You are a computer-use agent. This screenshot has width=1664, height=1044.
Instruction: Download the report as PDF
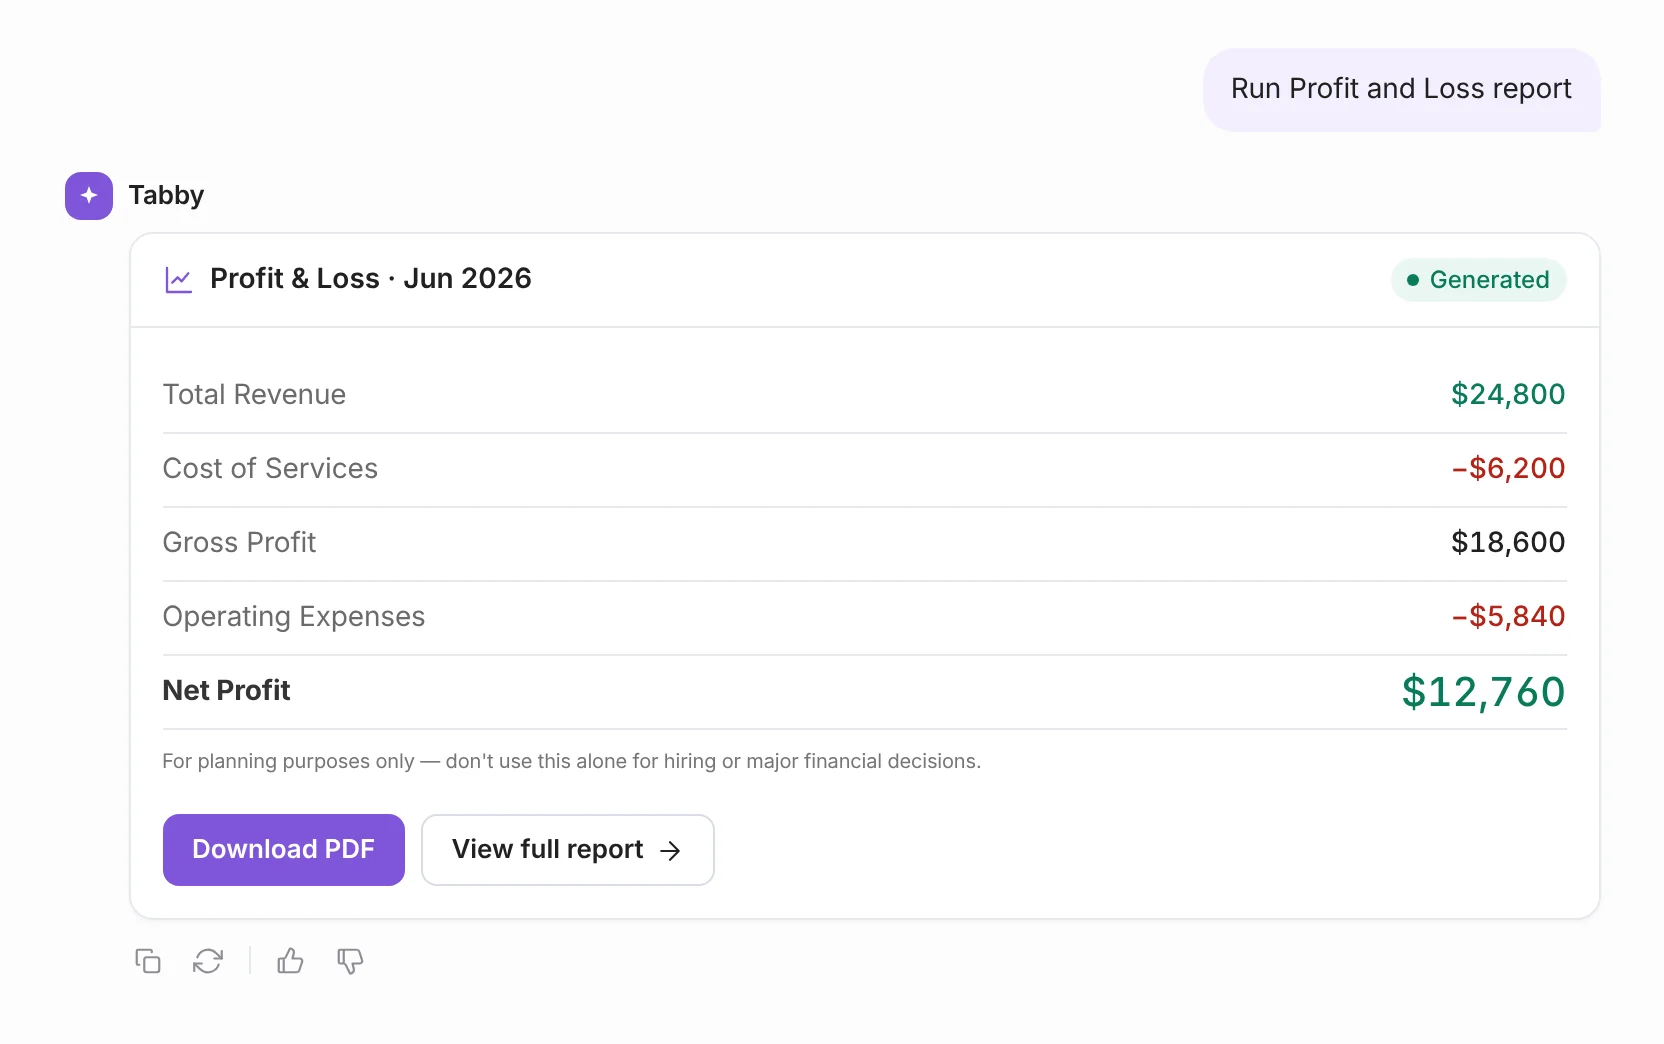point(284,850)
